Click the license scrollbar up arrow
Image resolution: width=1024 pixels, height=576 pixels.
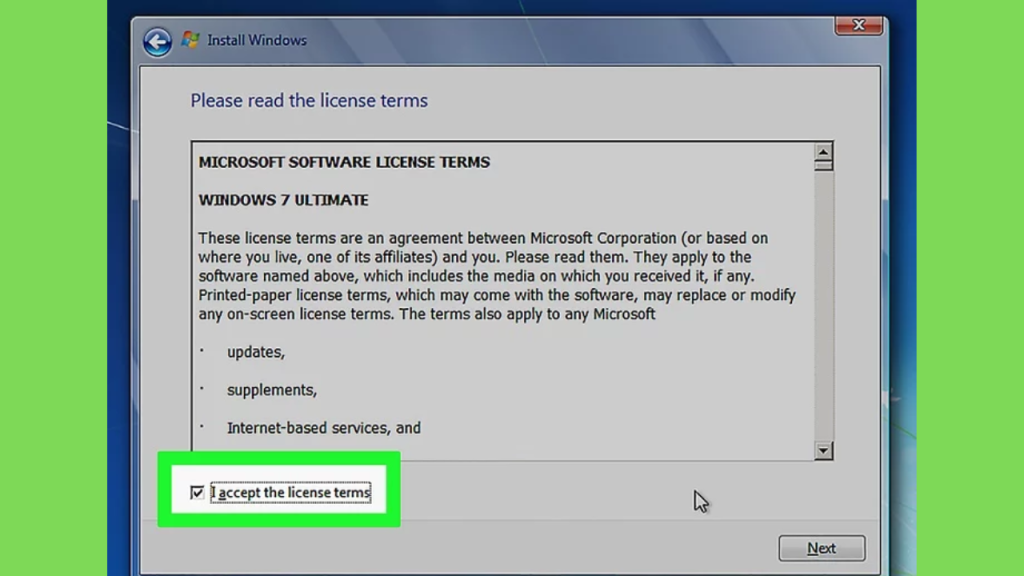(x=823, y=152)
